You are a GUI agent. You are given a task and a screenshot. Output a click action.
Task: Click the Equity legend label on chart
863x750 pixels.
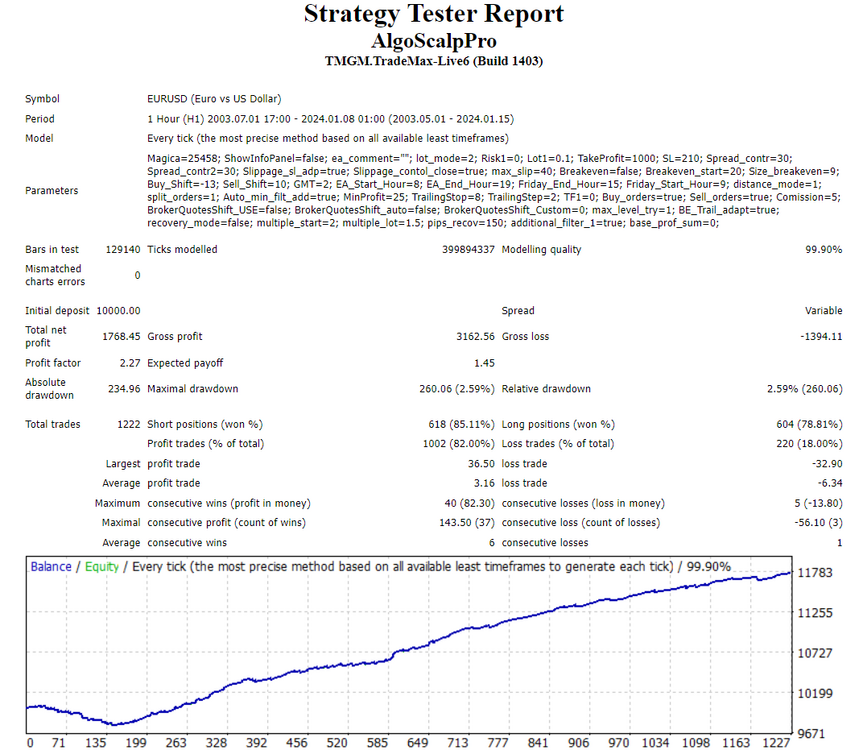102,567
